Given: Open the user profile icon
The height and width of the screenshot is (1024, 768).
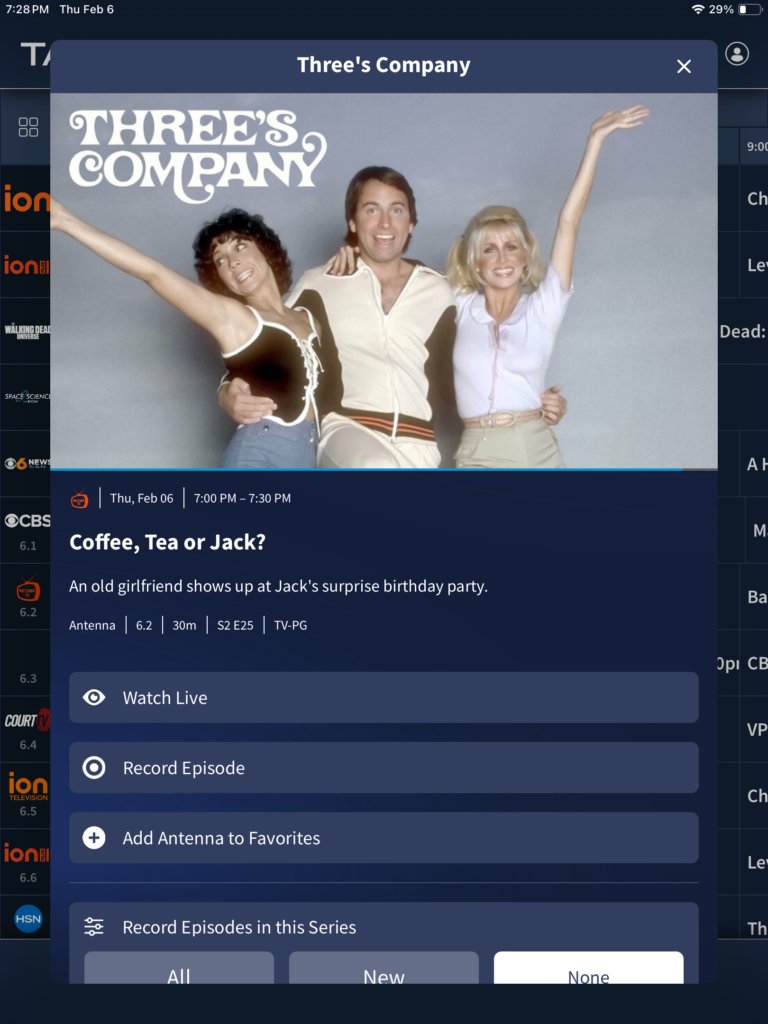Looking at the screenshot, I should click(737, 54).
